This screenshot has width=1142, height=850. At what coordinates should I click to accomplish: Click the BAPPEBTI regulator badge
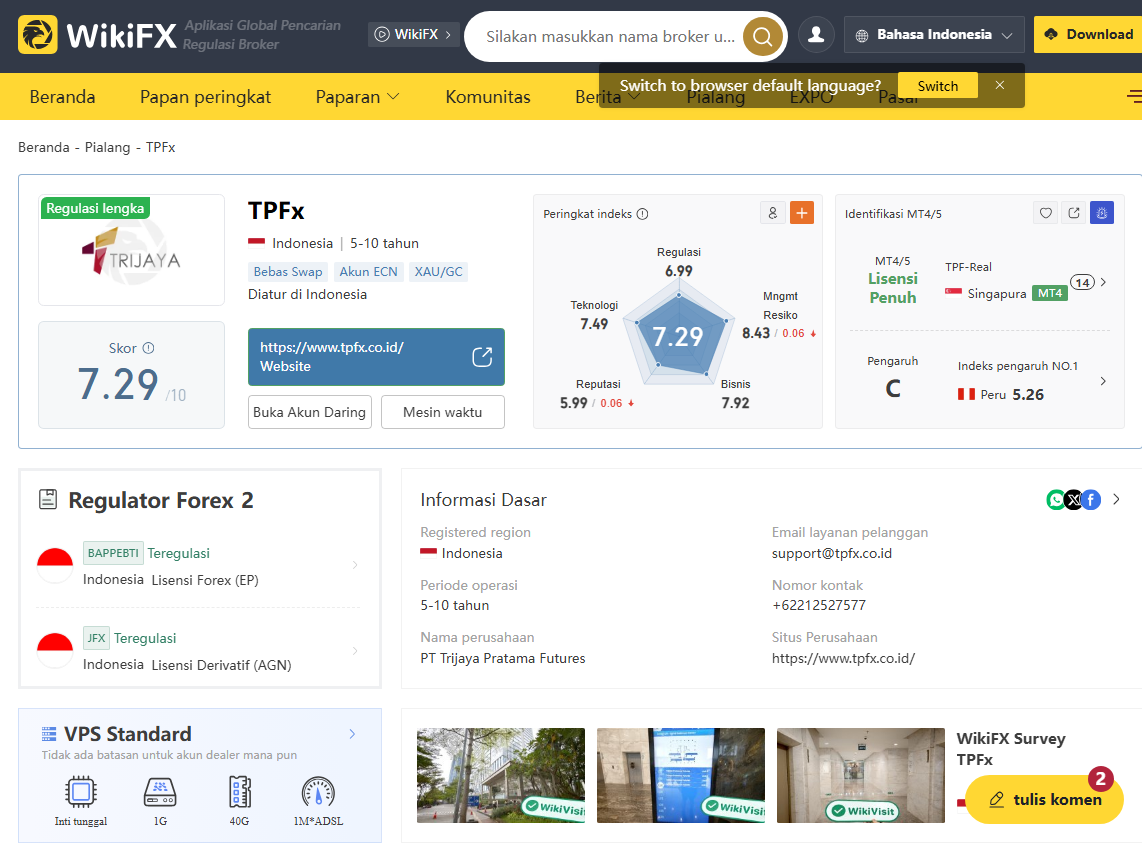(113, 553)
